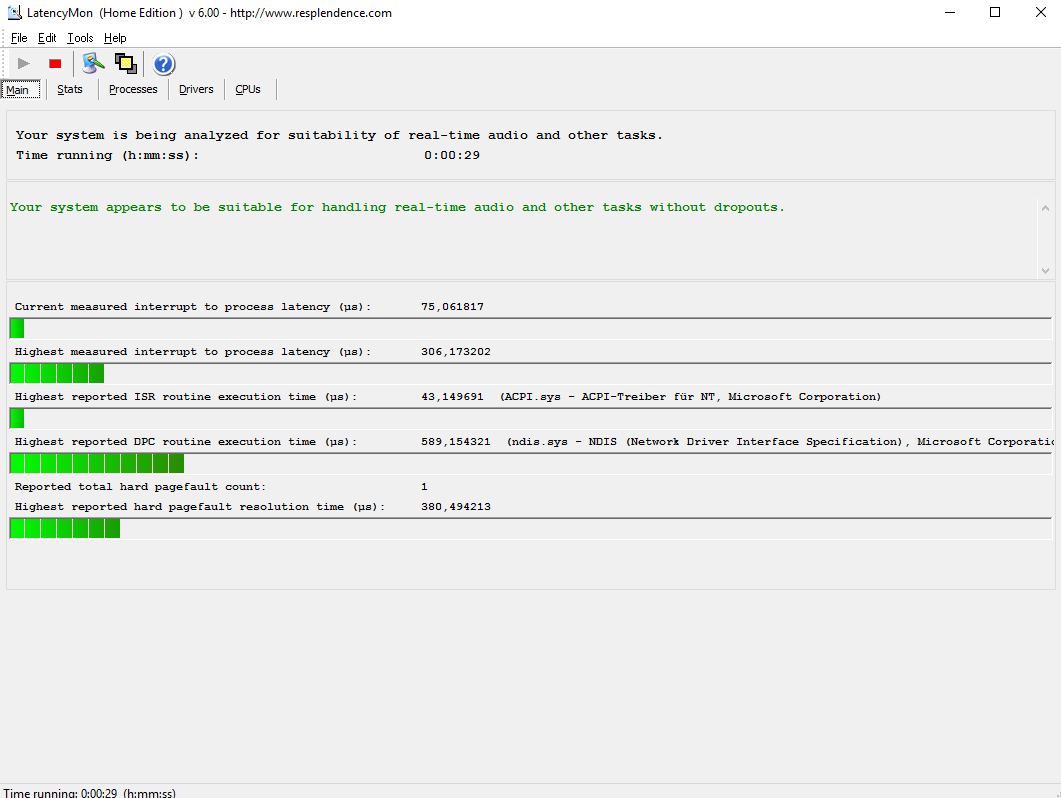Image resolution: width=1061 pixels, height=798 pixels.
Task: Click 'Current measured interrupt to process latency' label
Action: tap(193, 307)
